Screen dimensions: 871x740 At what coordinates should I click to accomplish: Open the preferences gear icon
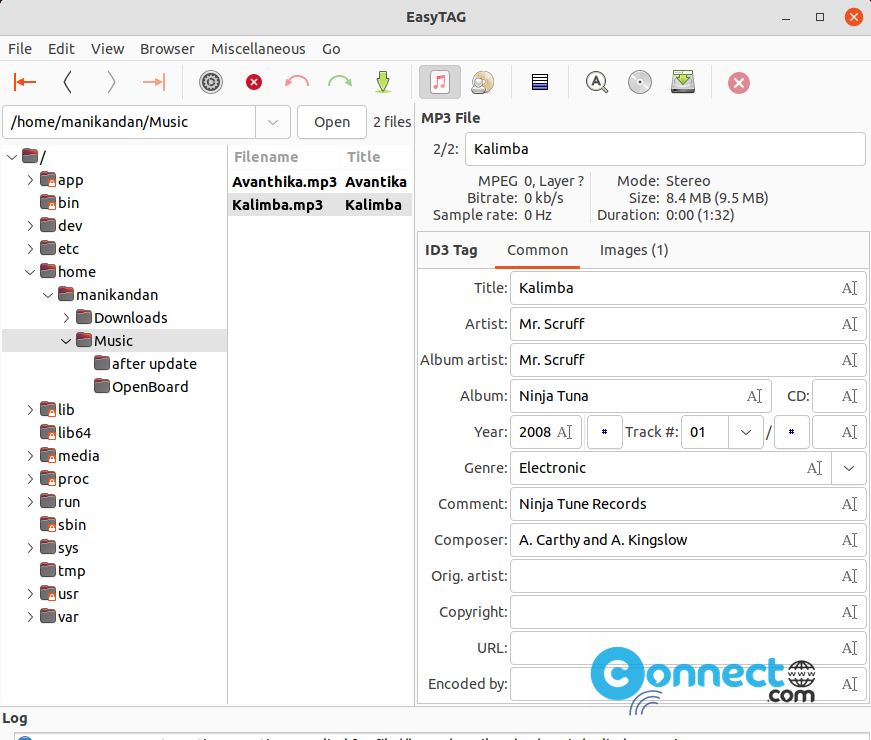(x=211, y=82)
